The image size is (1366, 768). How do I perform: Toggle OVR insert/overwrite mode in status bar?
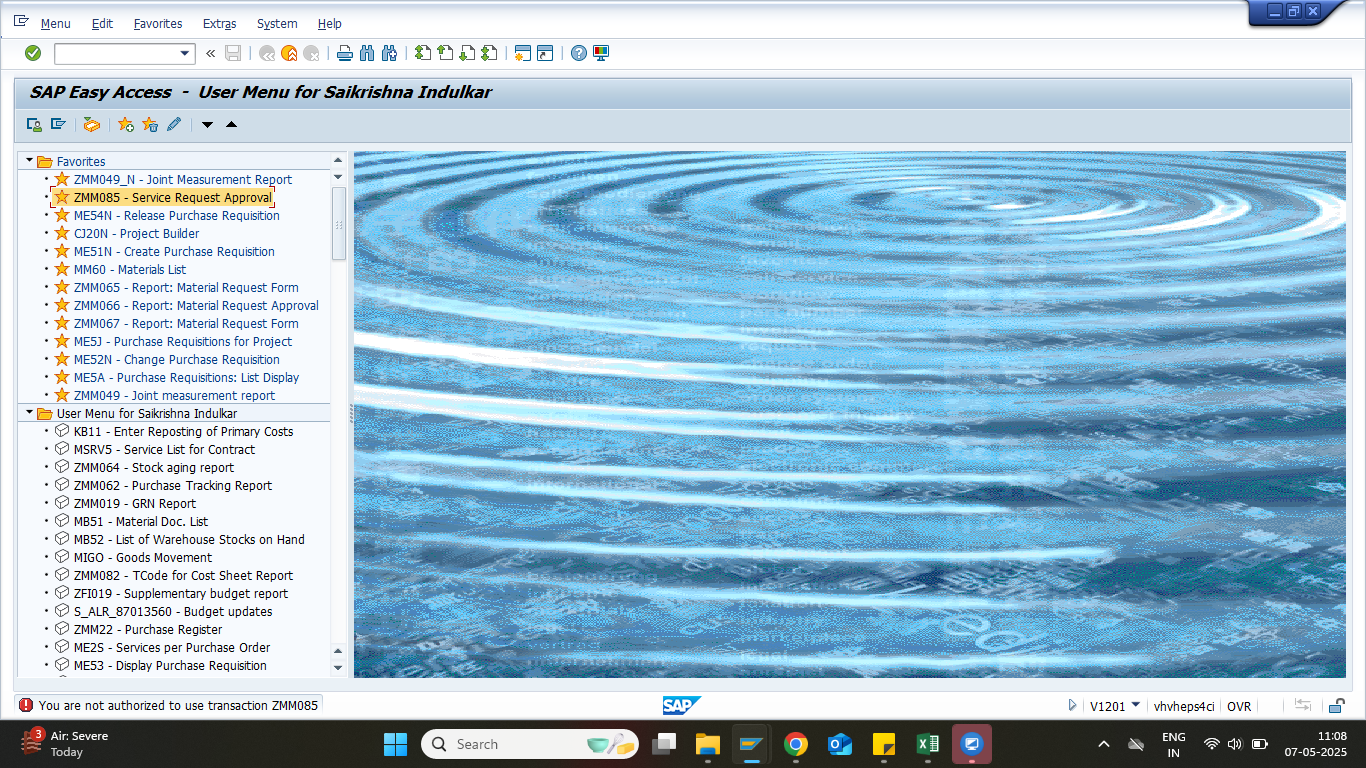(1239, 706)
